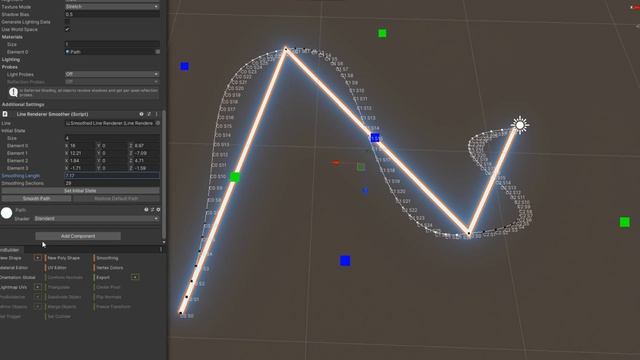Open the Material Editor in ProBuilder

pos(14,268)
